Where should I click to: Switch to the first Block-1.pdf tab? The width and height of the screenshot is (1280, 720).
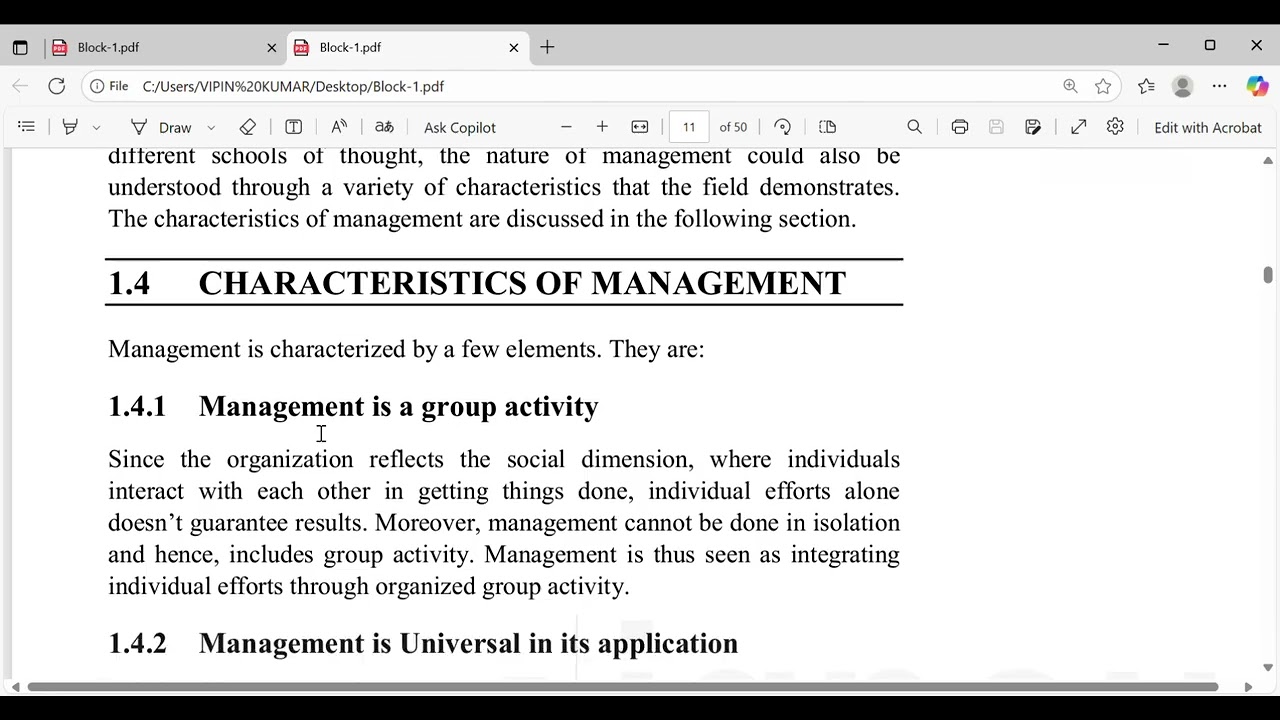click(x=164, y=47)
